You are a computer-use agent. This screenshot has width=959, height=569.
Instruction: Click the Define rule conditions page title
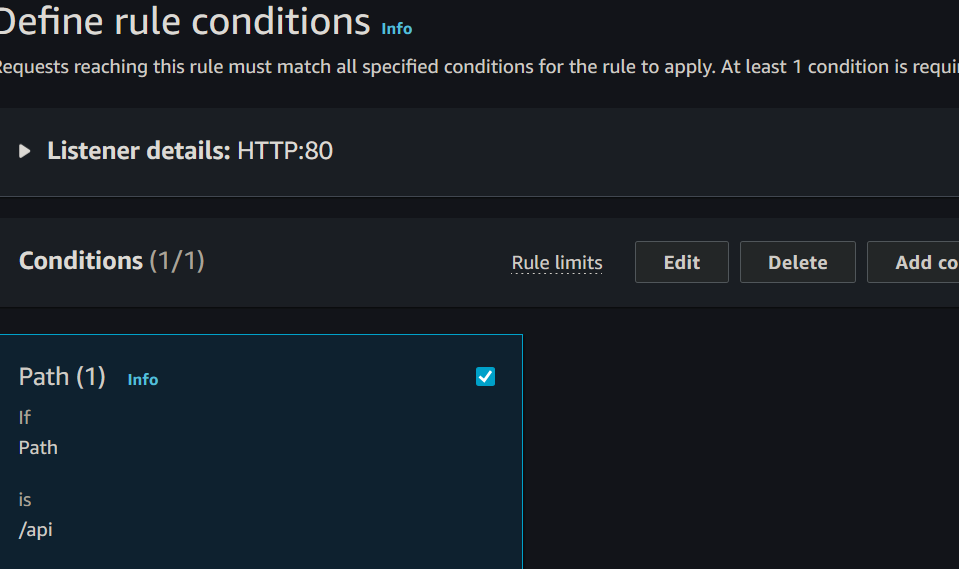point(186,21)
